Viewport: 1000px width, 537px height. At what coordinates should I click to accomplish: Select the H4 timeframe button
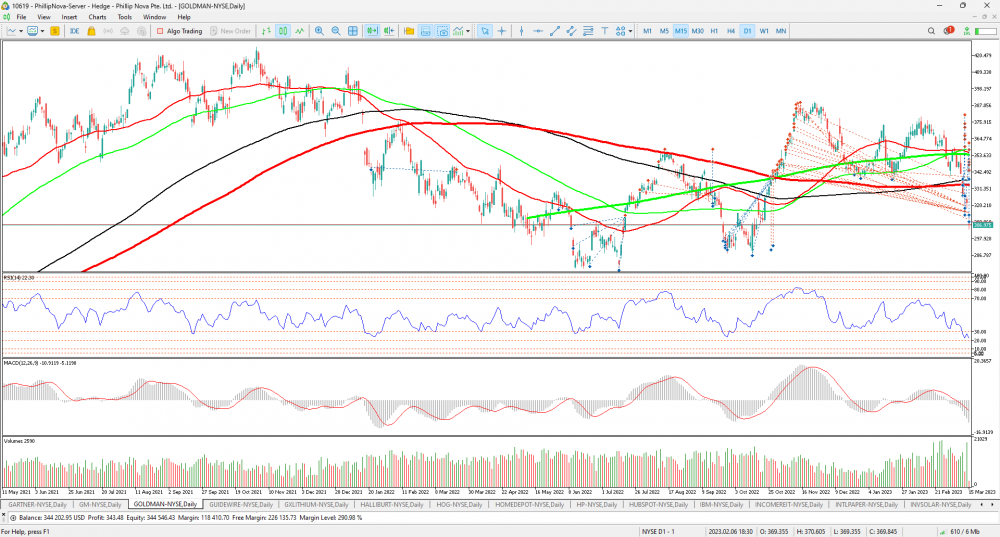coord(730,31)
